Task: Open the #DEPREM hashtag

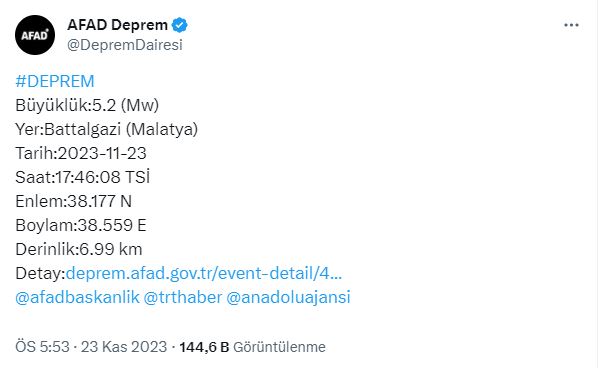Action: (x=55, y=81)
